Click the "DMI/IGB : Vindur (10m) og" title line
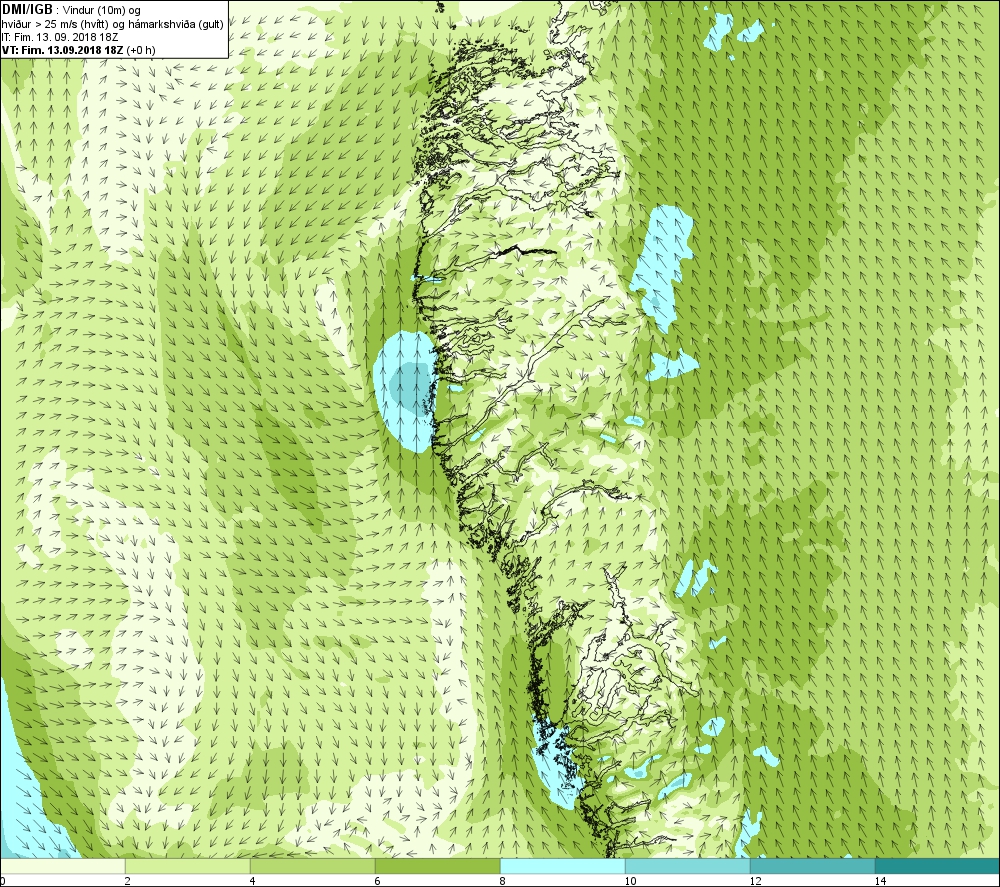Viewport: 1000px width, 887px height. [71, 10]
